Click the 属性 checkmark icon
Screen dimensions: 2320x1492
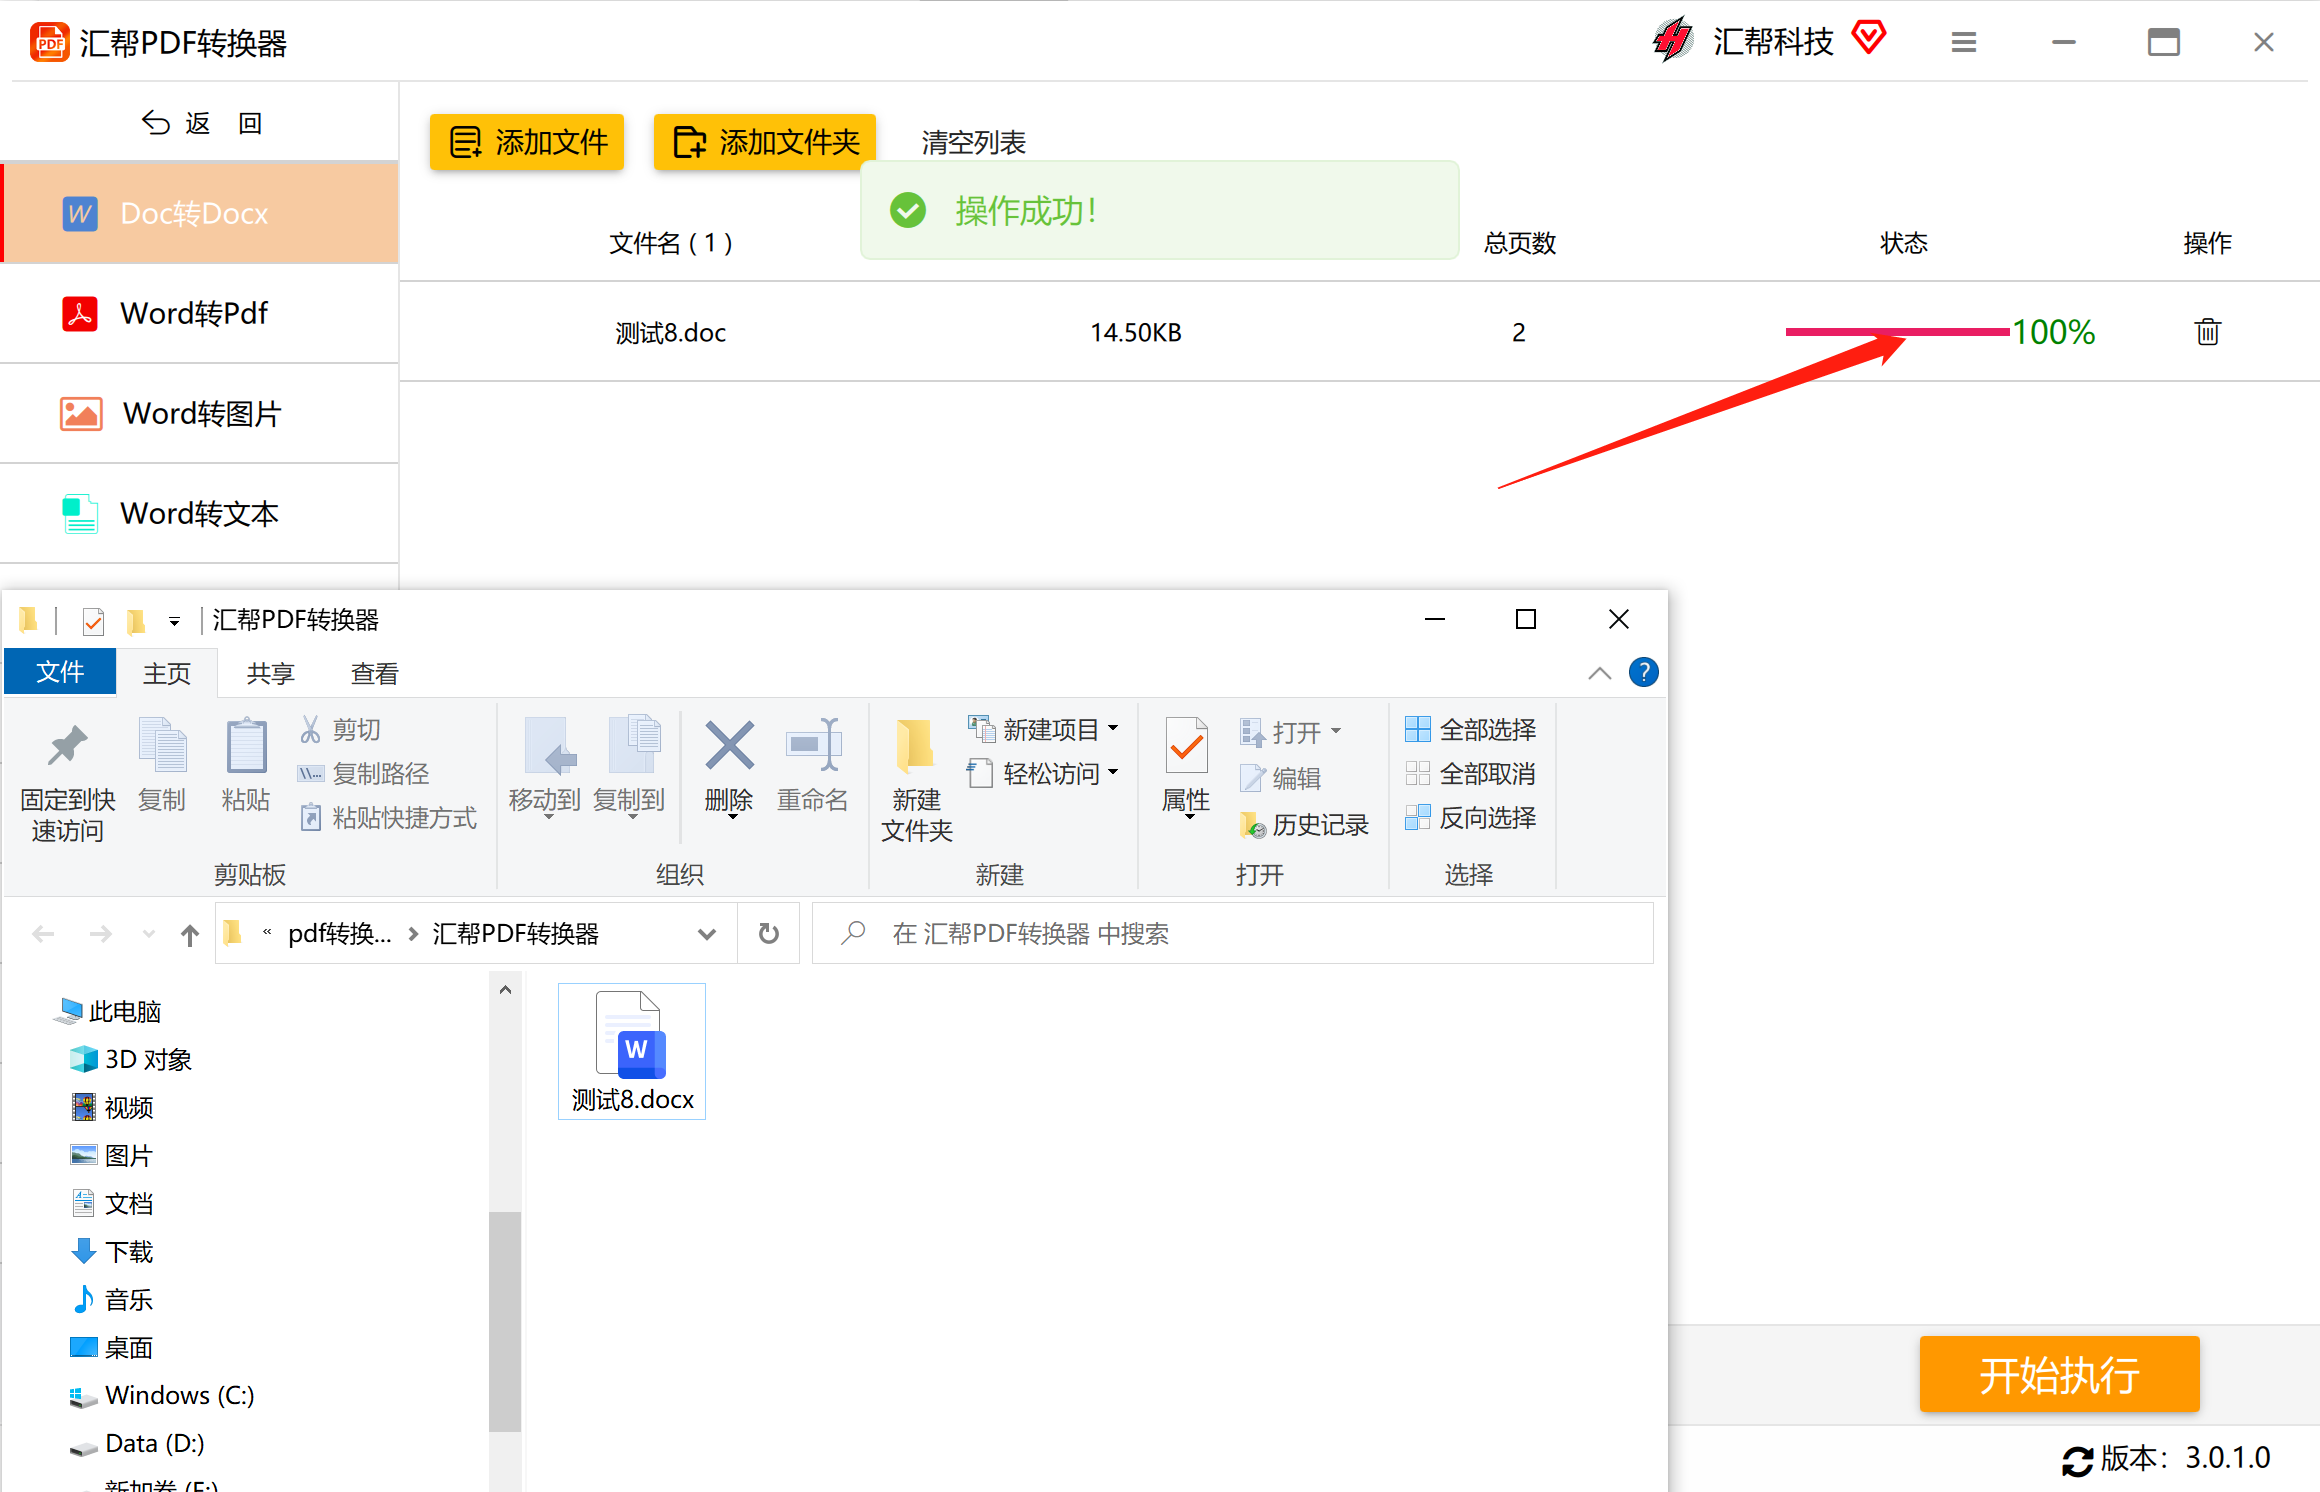click(x=1186, y=746)
